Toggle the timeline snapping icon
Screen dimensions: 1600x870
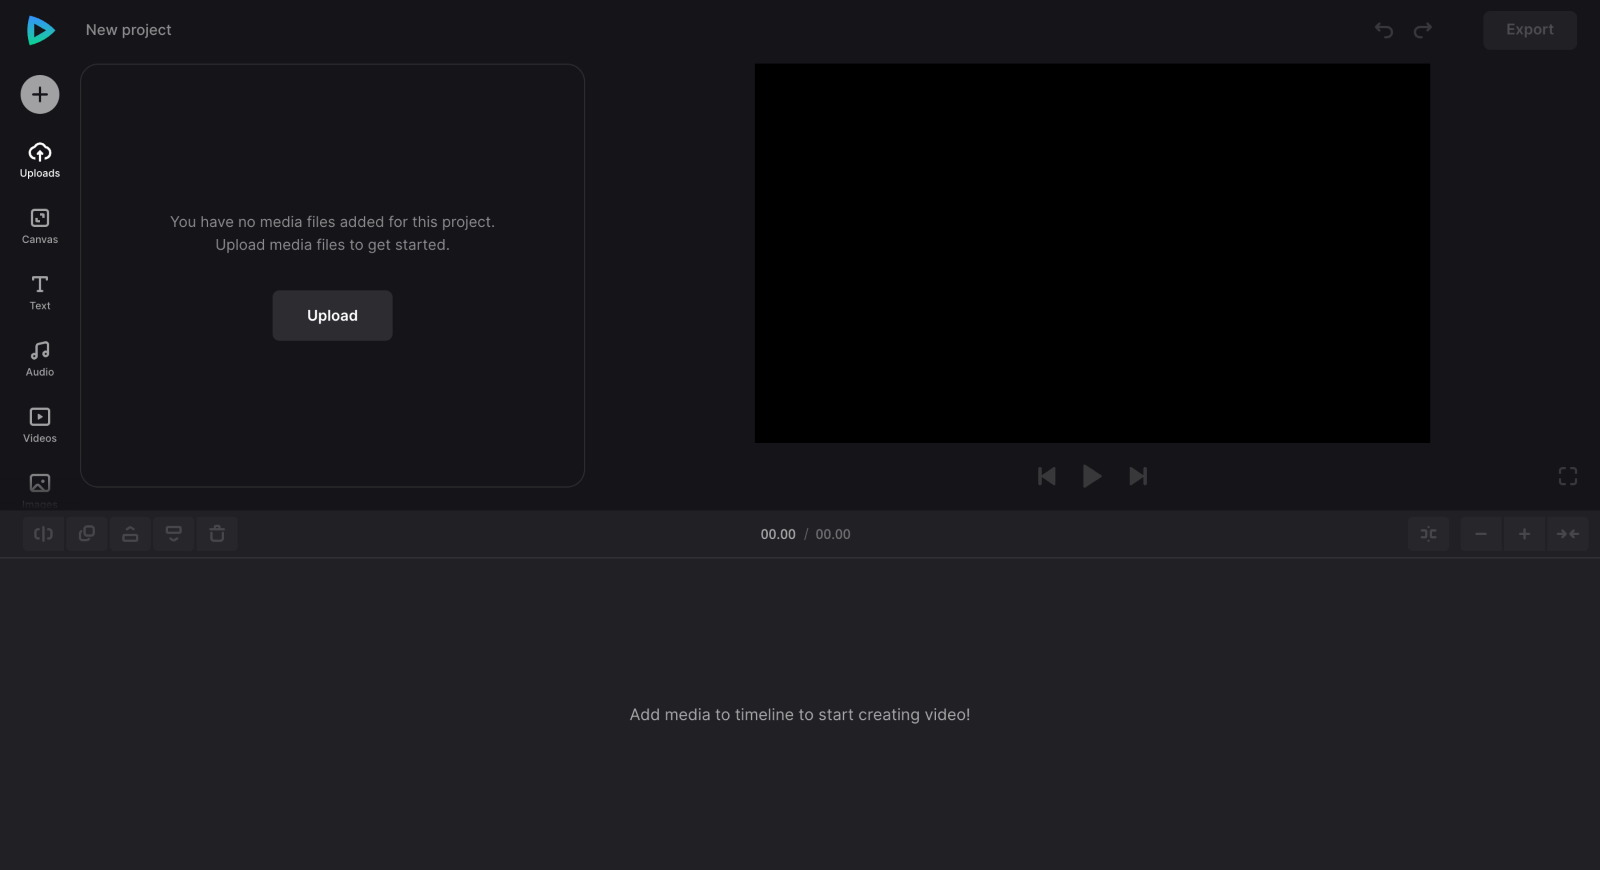click(1428, 534)
